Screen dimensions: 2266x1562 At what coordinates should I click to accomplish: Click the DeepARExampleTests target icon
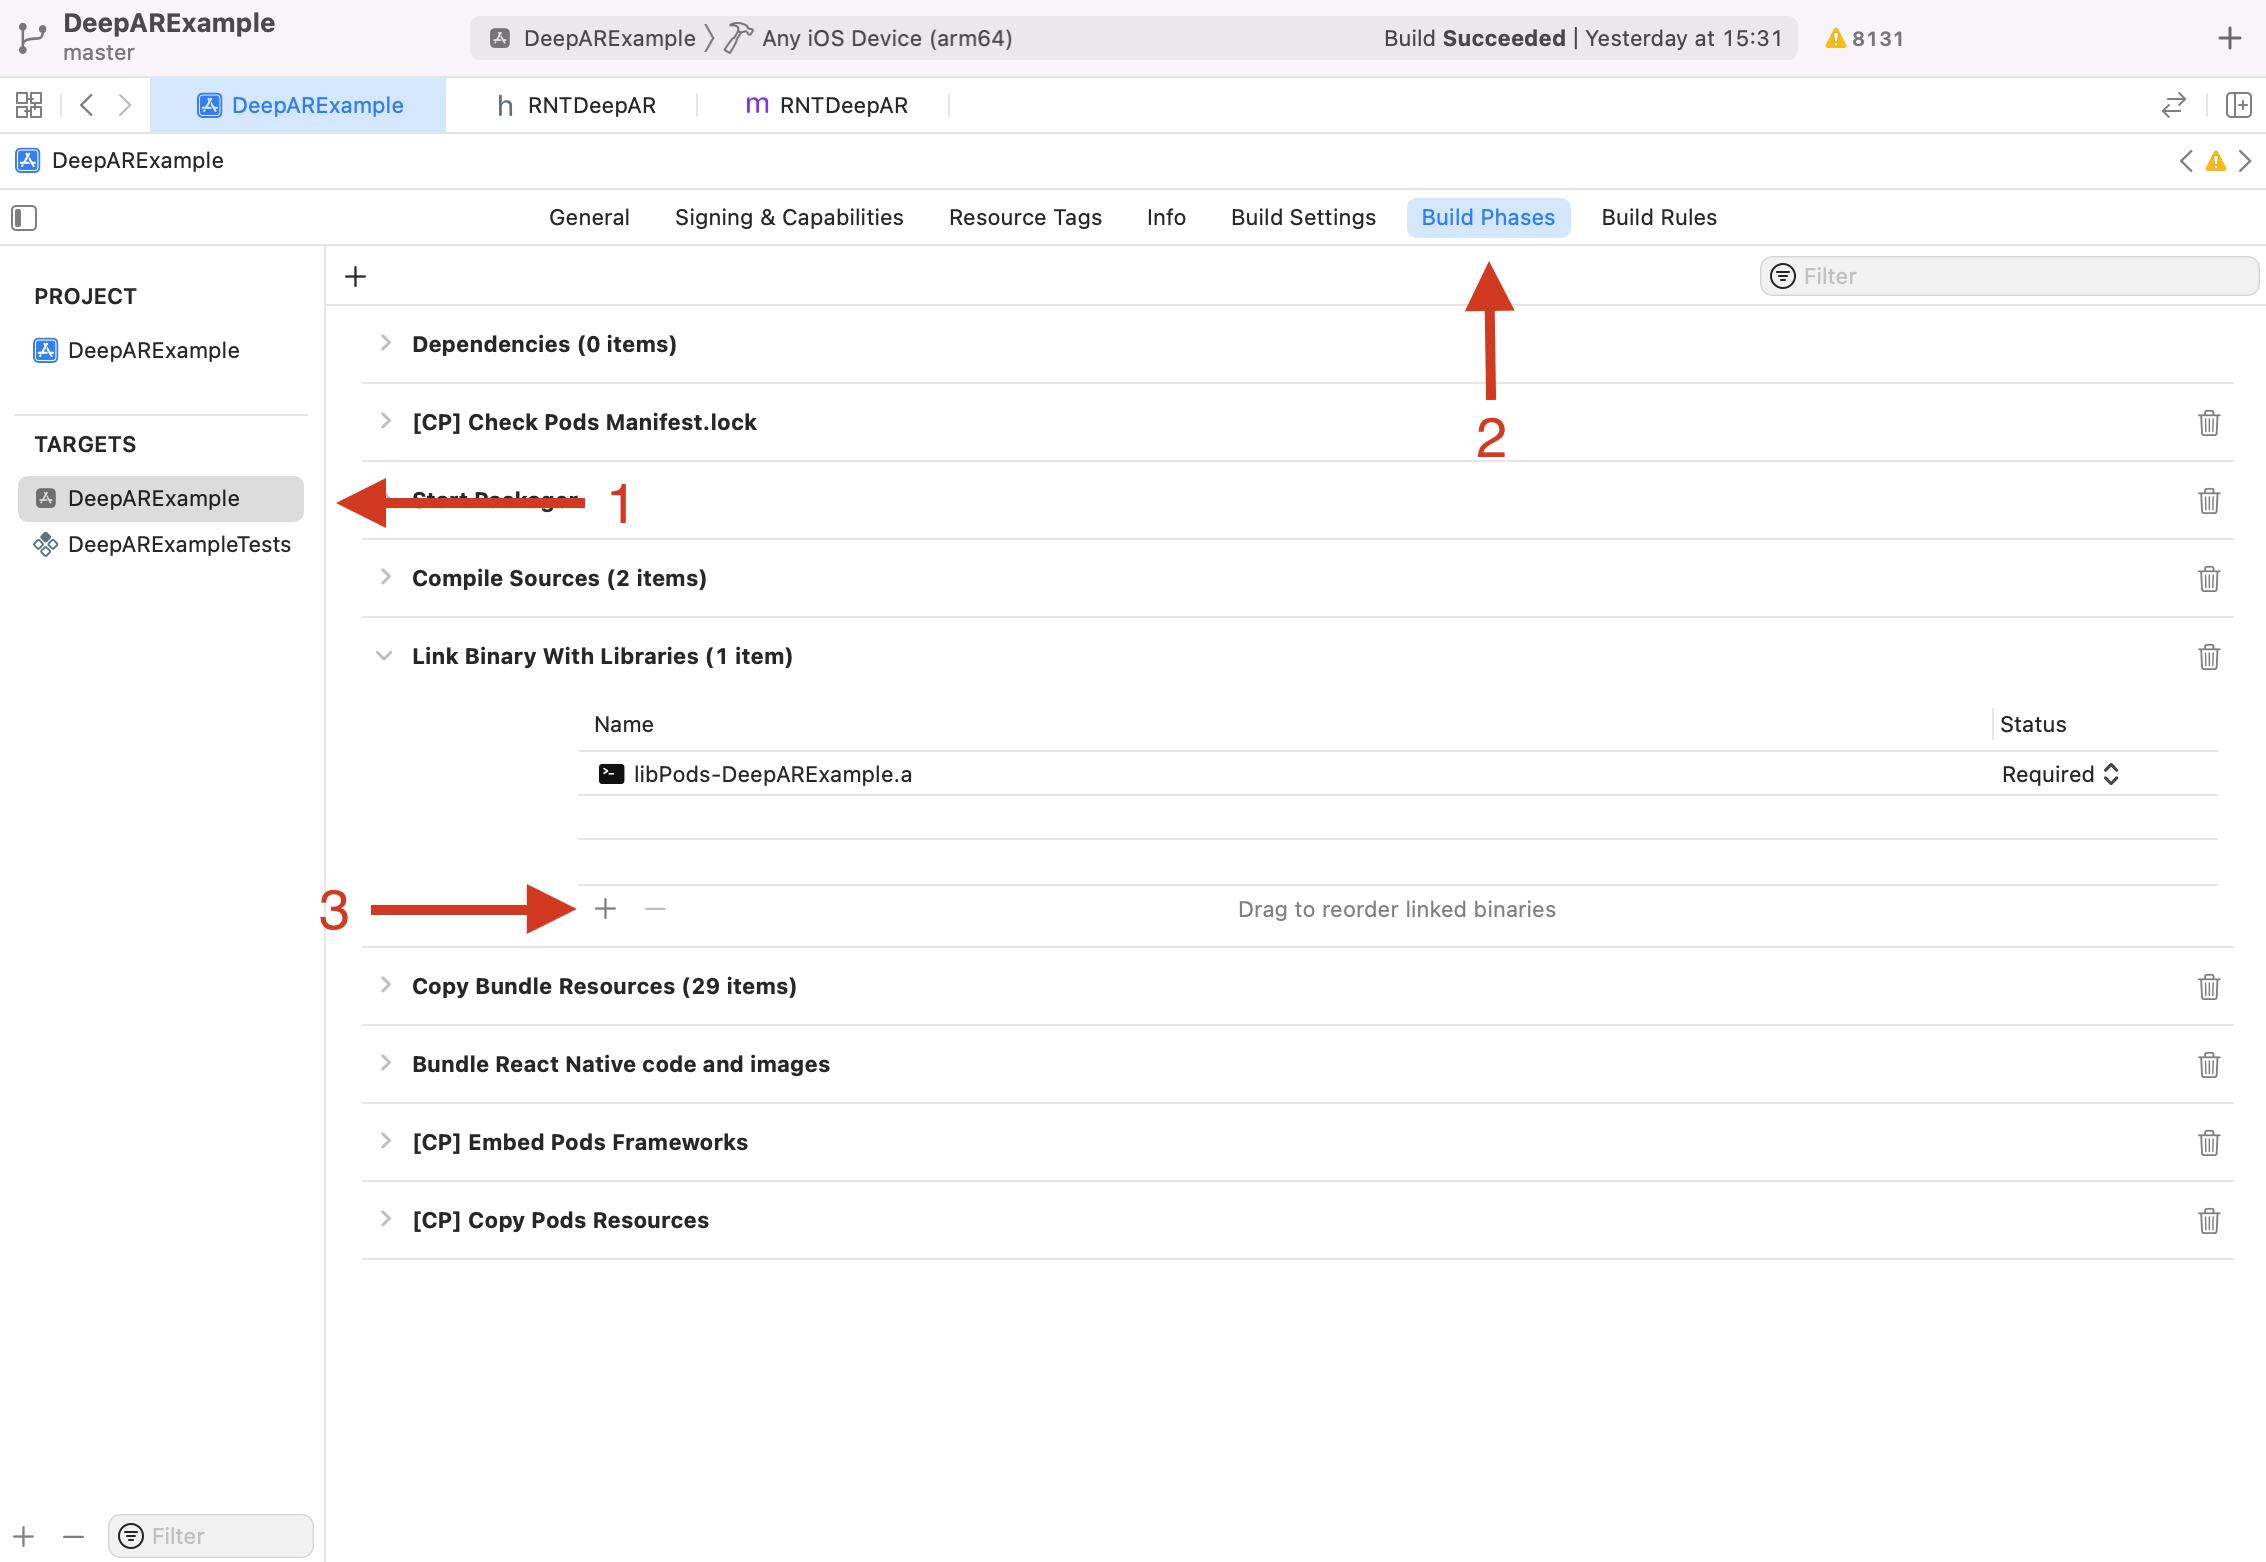point(45,544)
